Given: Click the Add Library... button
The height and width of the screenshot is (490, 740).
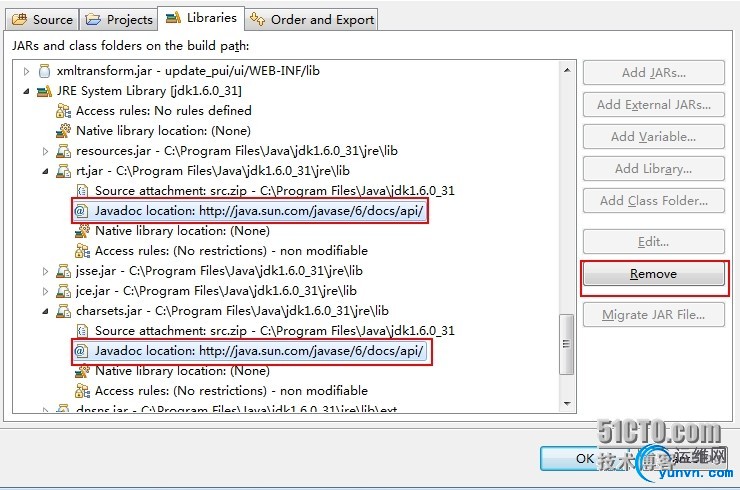Looking at the screenshot, I should pos(654,169).
